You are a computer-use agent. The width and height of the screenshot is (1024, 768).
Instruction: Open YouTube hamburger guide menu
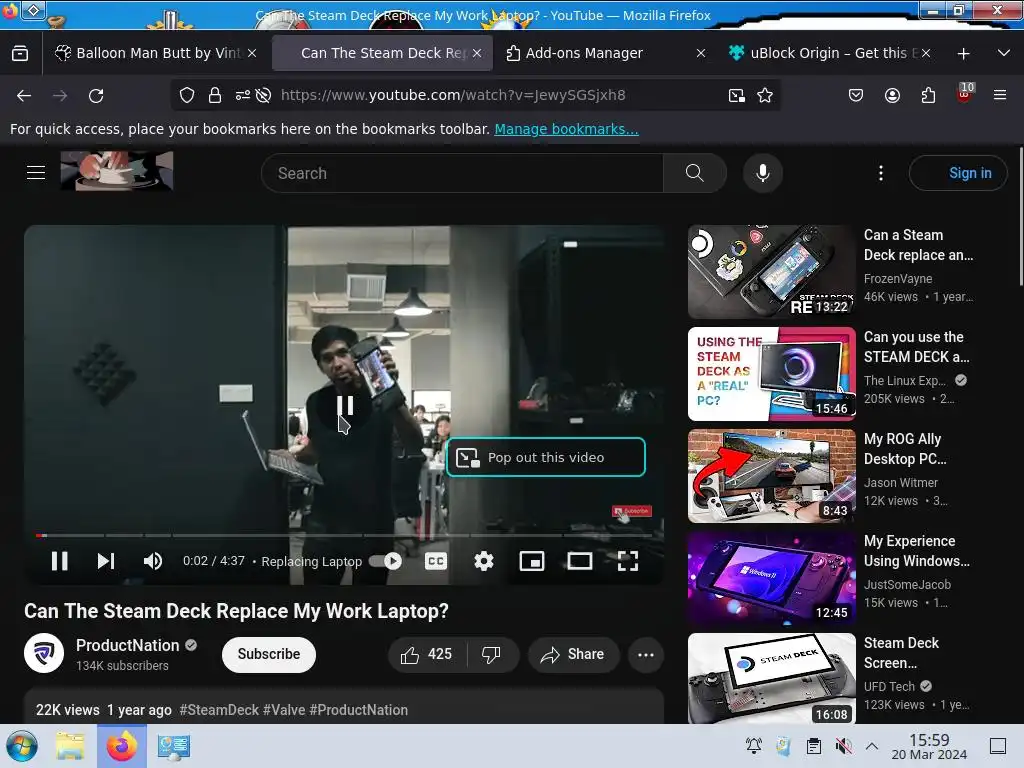(36, 172)
